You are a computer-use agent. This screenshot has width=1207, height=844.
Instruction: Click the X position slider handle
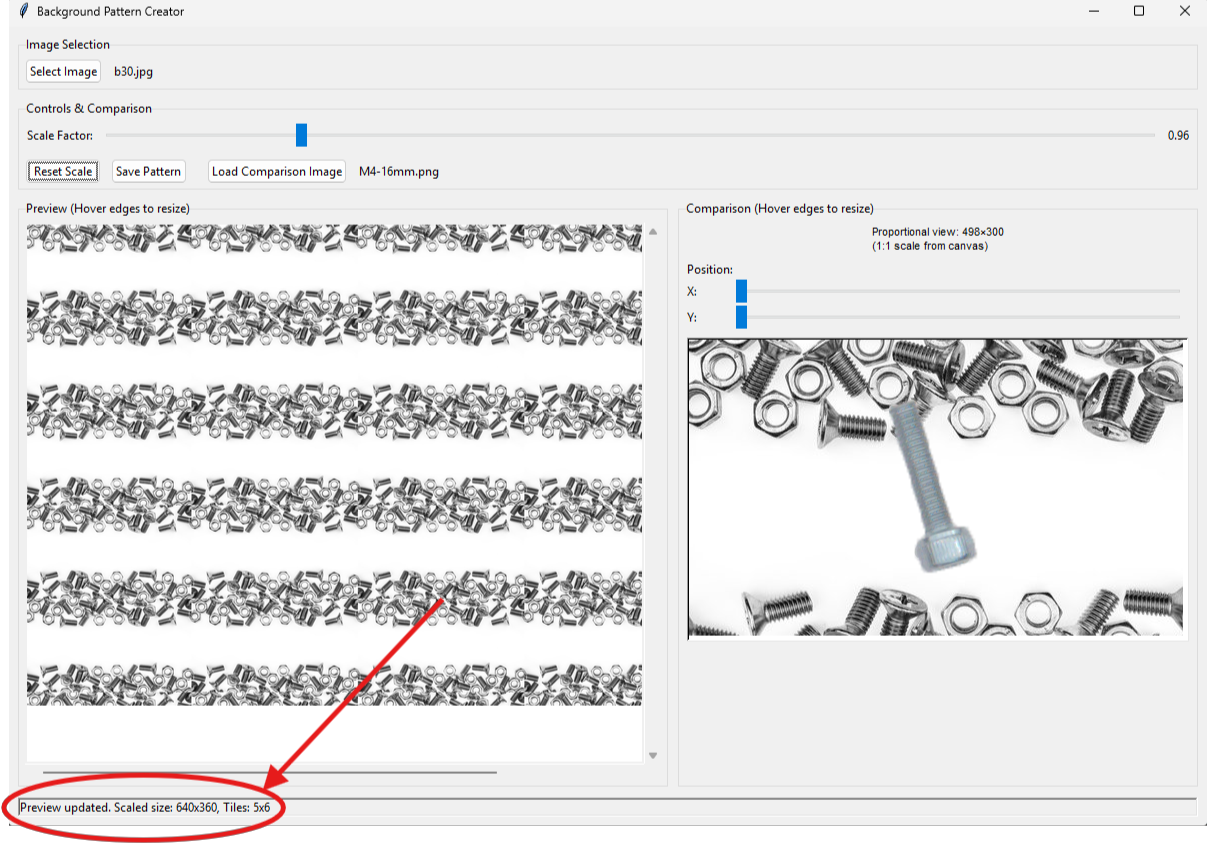pos(741,291)
